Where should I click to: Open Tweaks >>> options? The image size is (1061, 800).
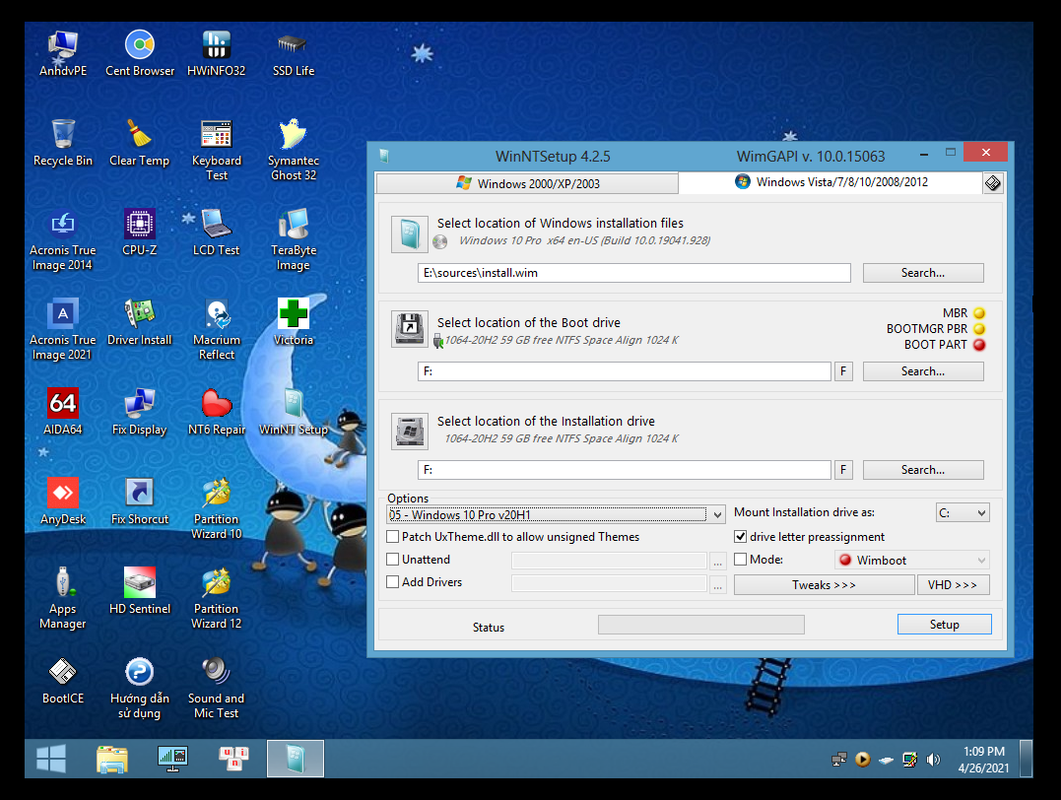point(823,585)
